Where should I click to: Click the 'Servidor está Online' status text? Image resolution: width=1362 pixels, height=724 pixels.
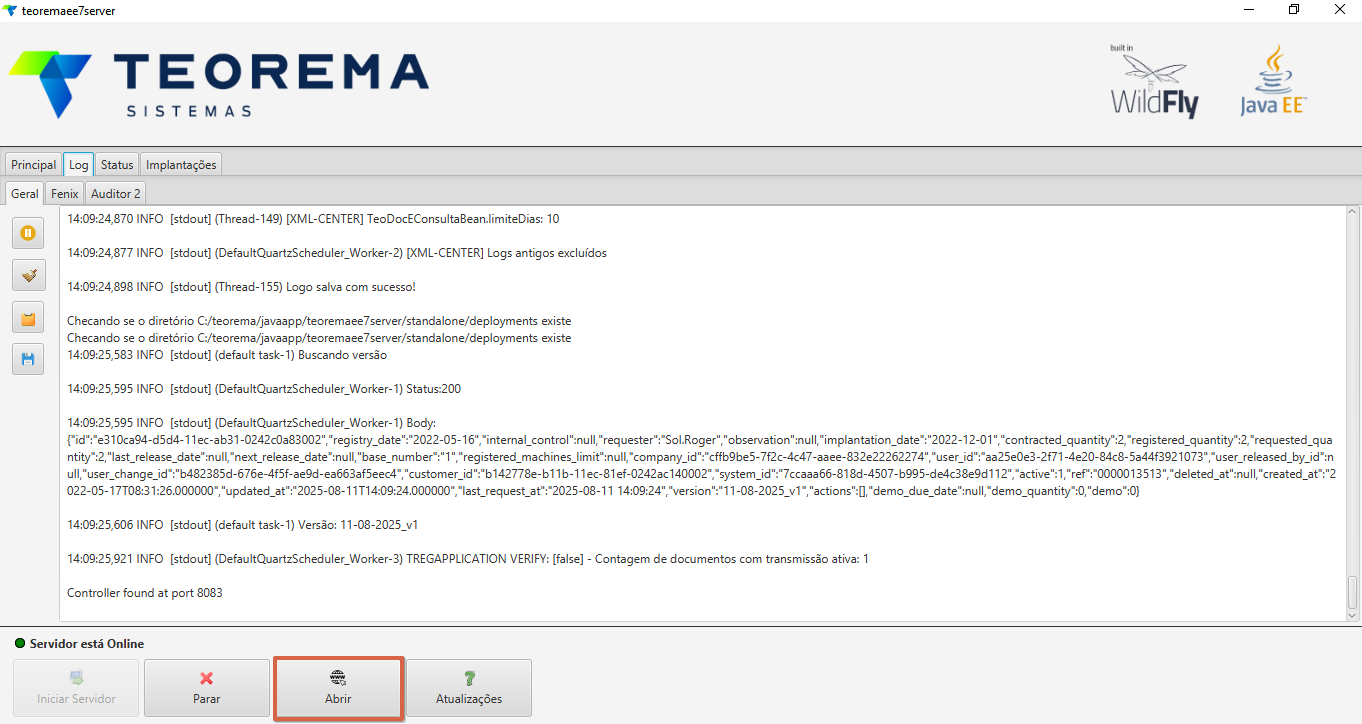87,644
